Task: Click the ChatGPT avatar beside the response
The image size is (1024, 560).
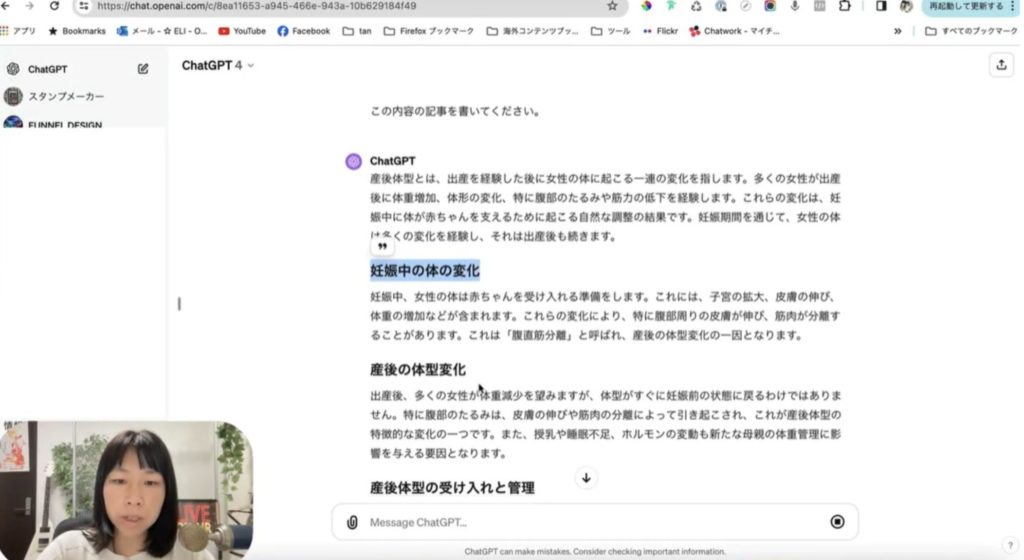Action: tap(353, 161)
